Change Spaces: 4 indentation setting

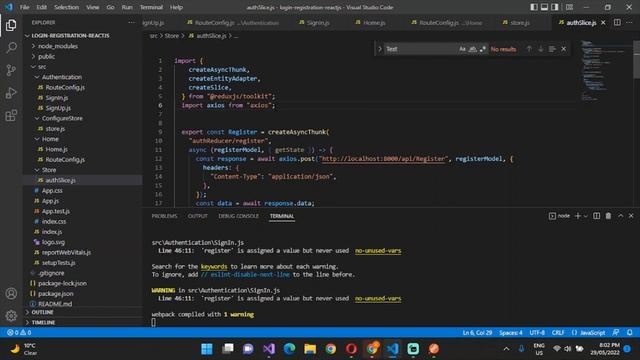[511, 332]
